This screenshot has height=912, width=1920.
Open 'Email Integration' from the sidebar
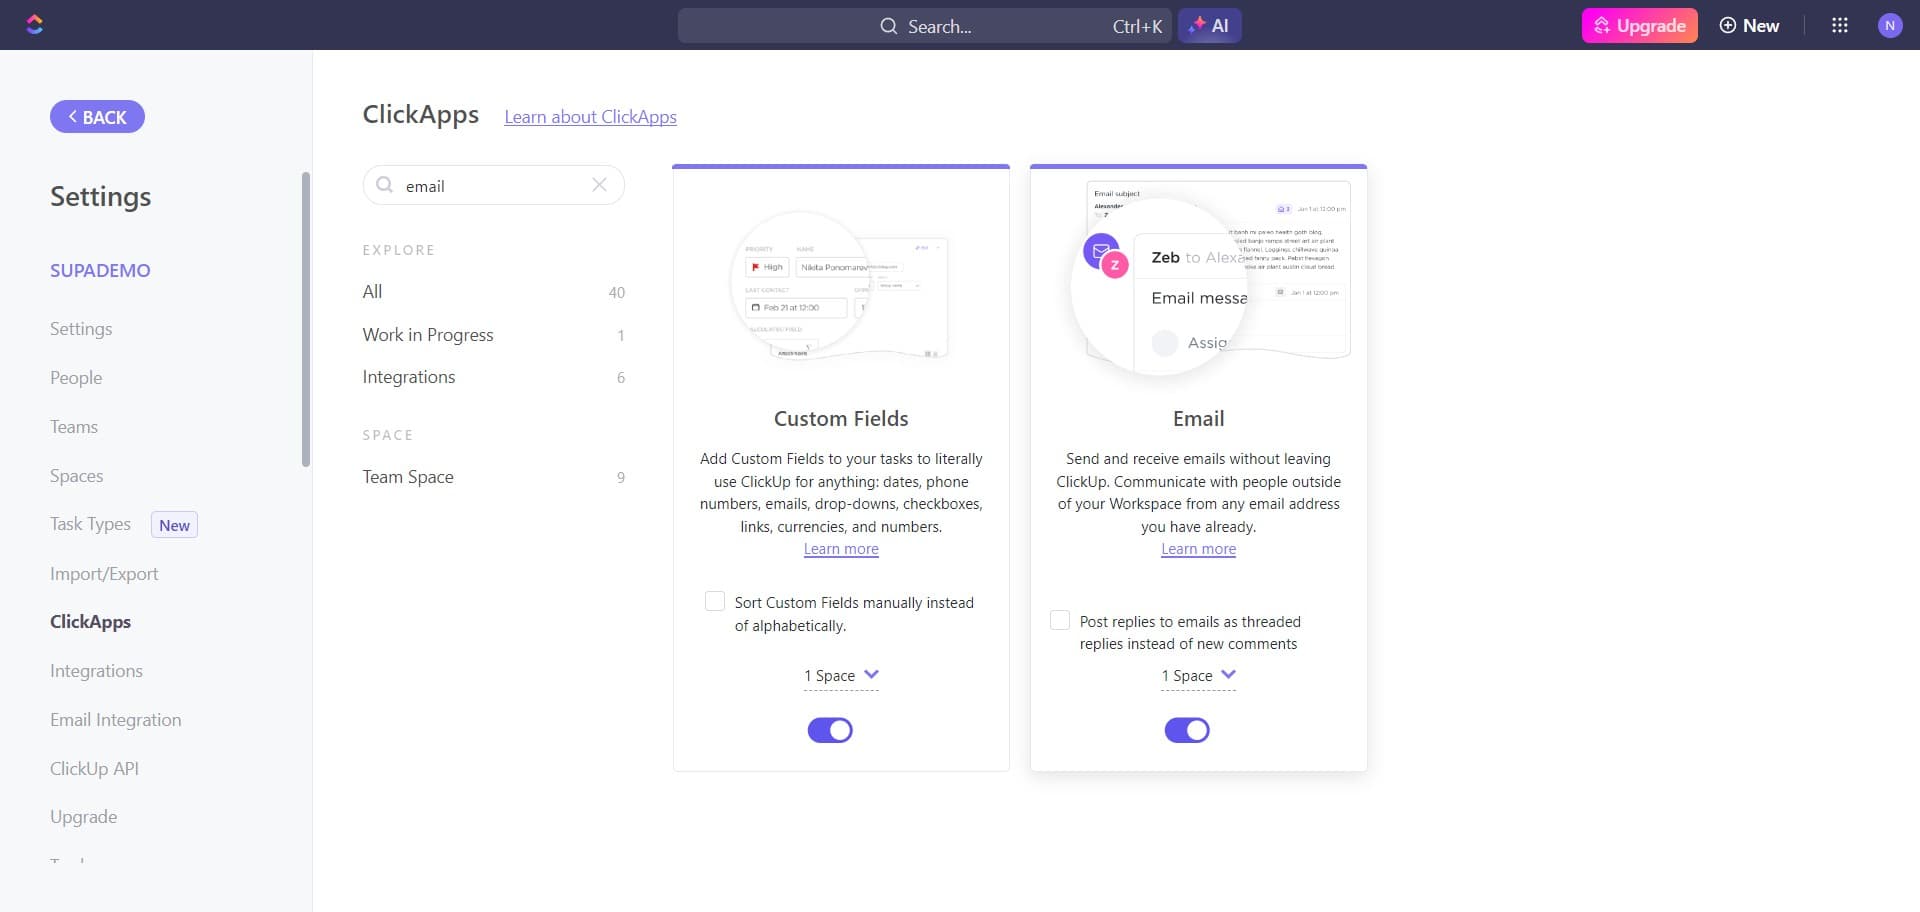click(115, 719)
